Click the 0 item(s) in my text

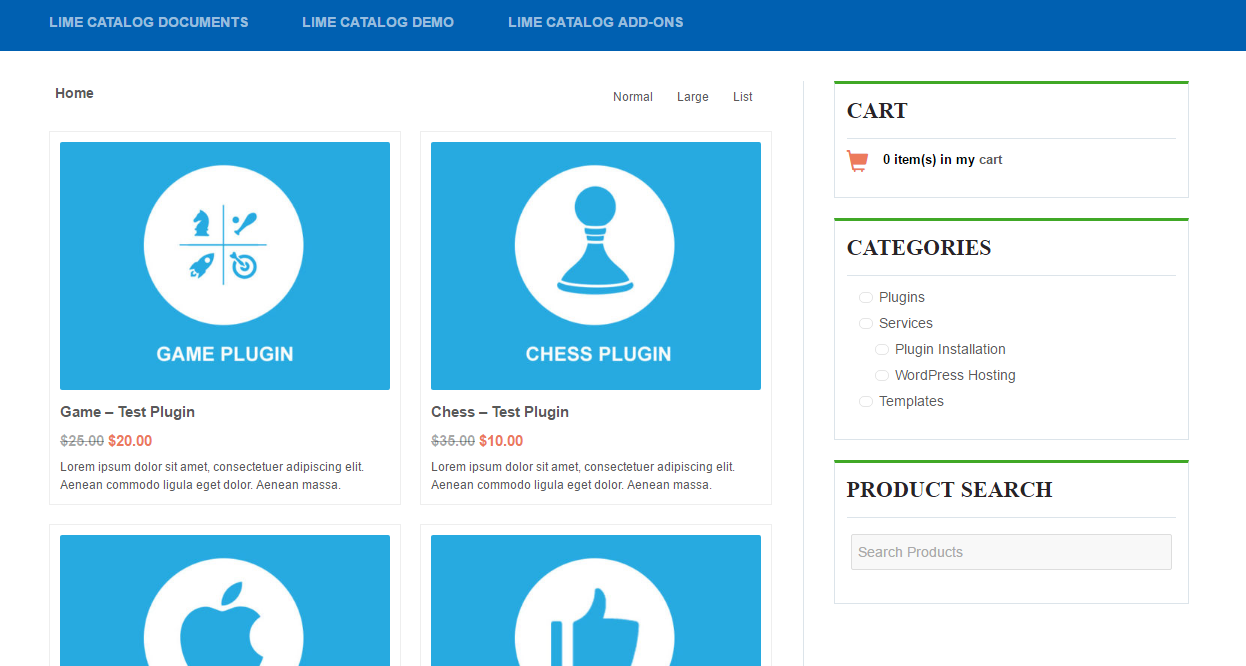pyautogui.click(x=929, y=160)
